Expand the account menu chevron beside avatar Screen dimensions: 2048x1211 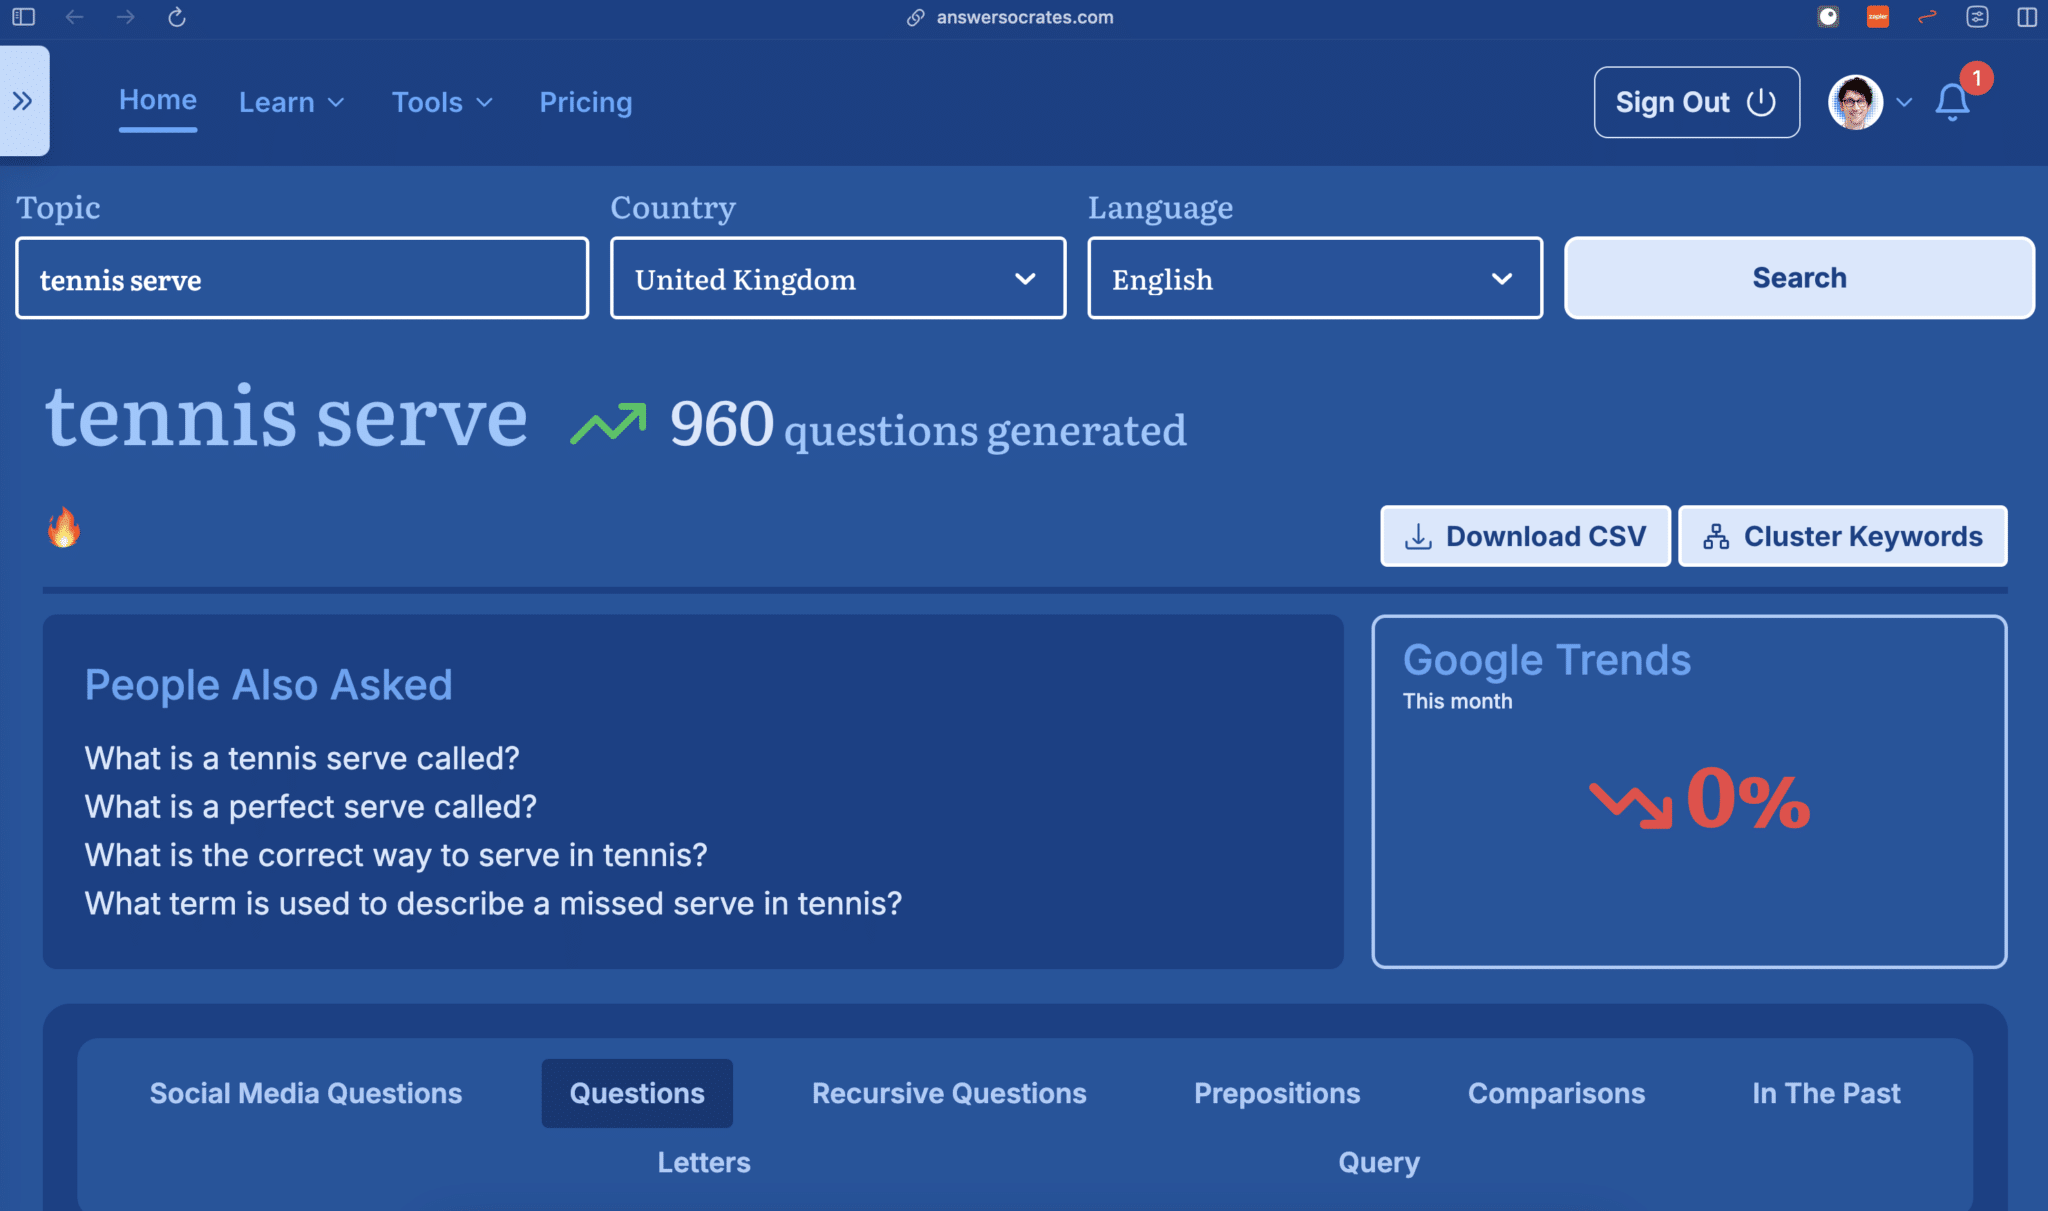pos(1904,102)
